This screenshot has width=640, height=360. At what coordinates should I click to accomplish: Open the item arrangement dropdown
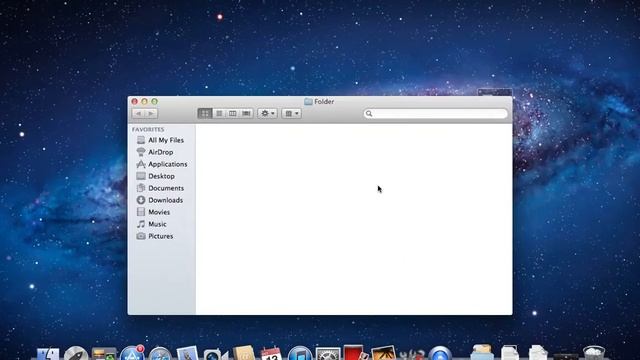(291, 113)
